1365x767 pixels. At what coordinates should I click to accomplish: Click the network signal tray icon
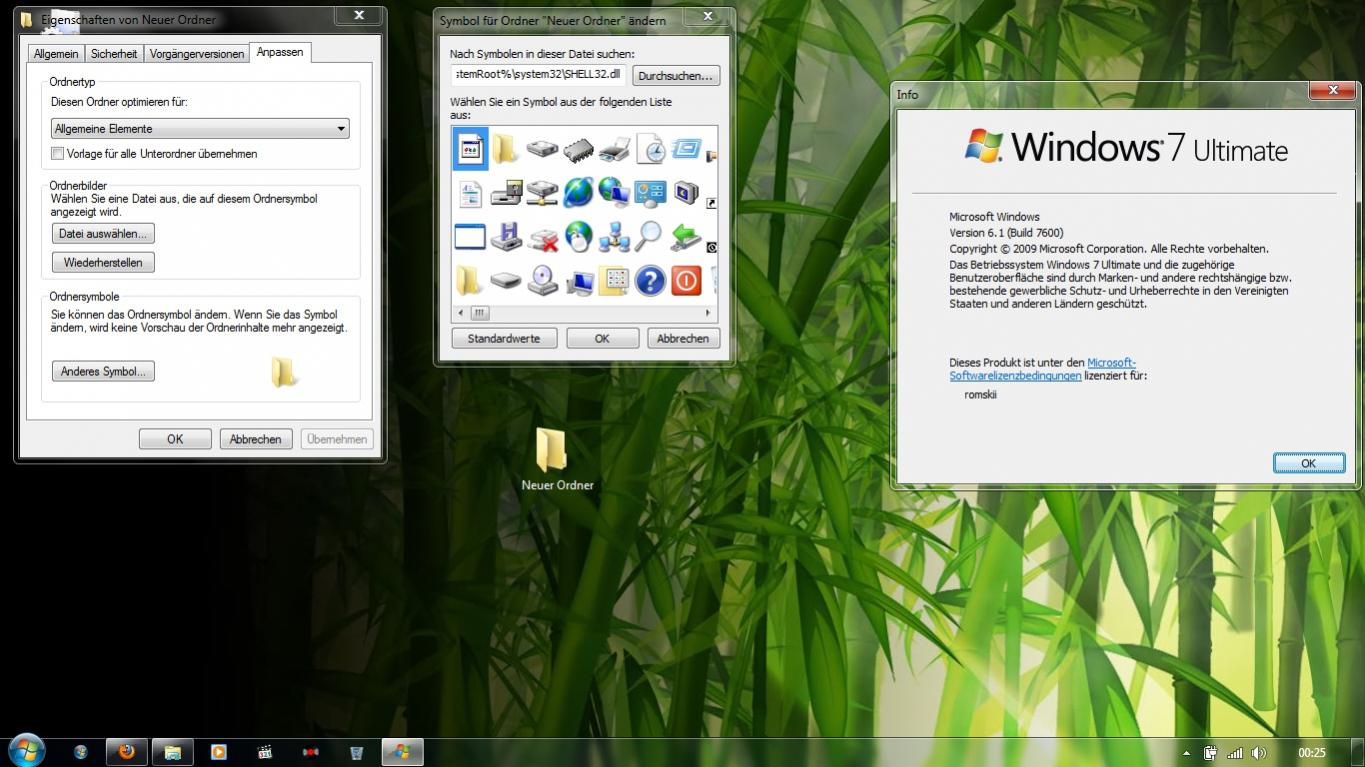pyautogui.click(x=1234, y=753)
